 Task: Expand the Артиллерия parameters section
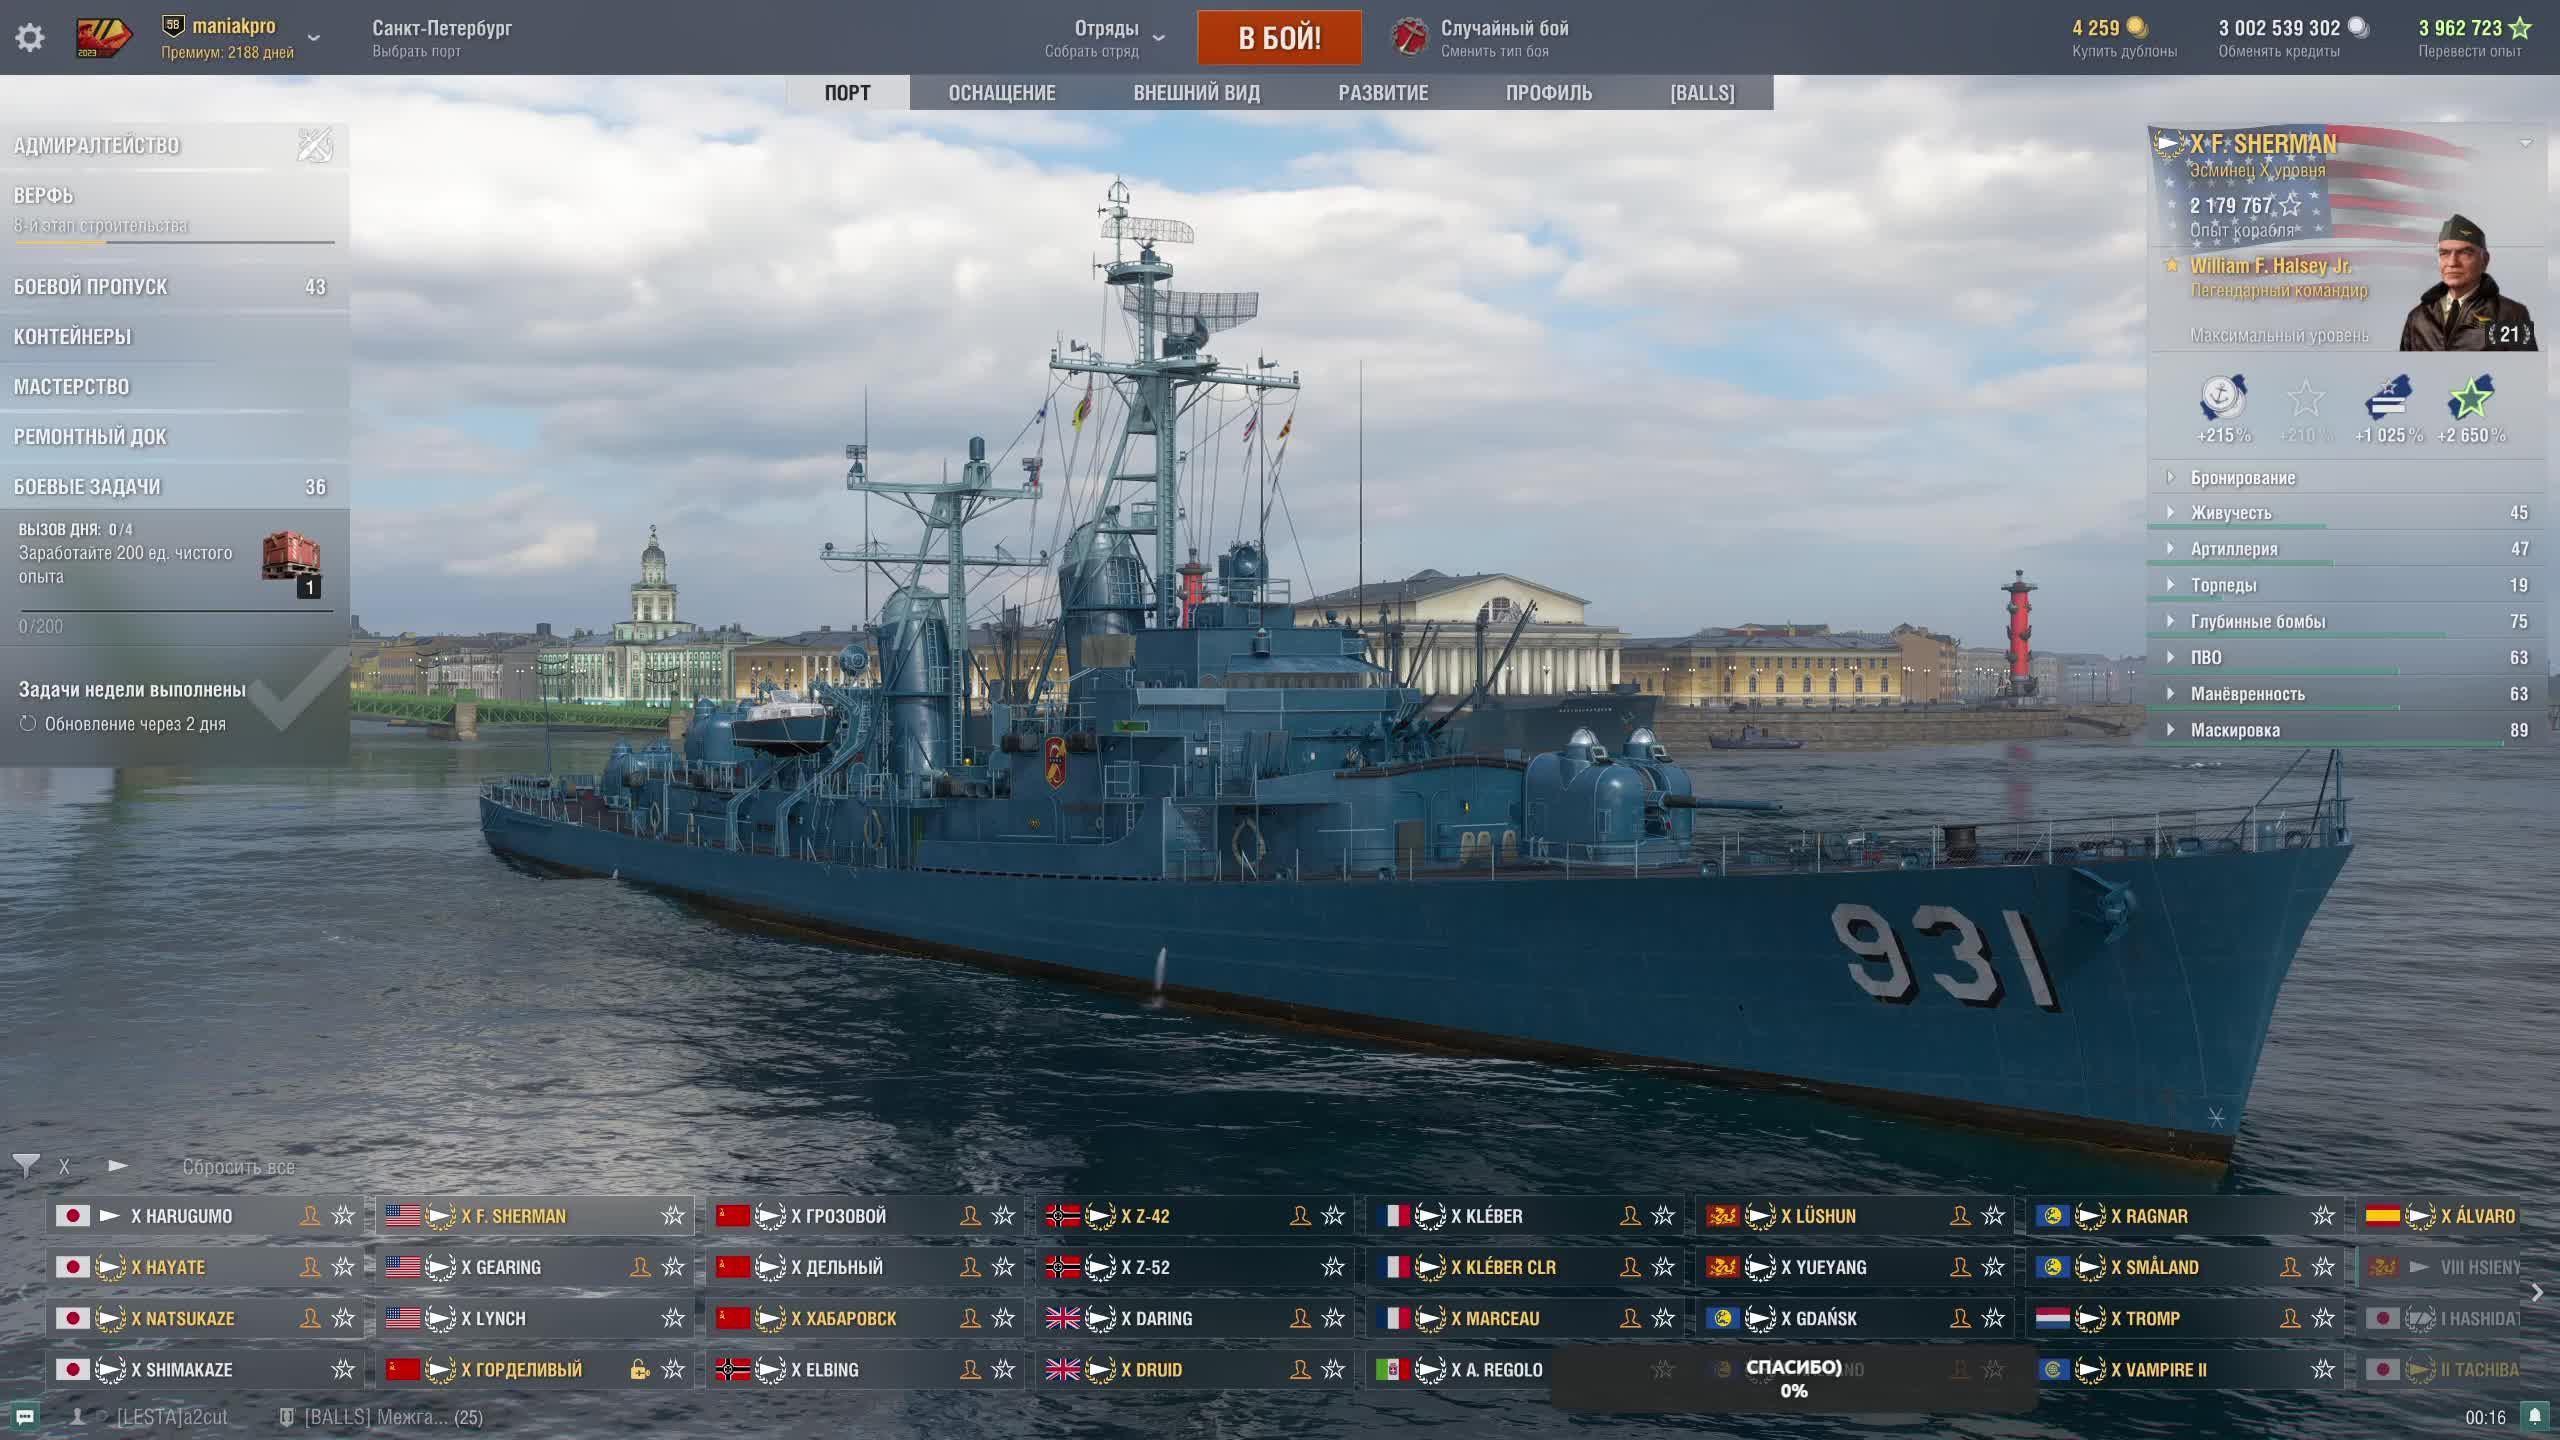[2234, 549]
